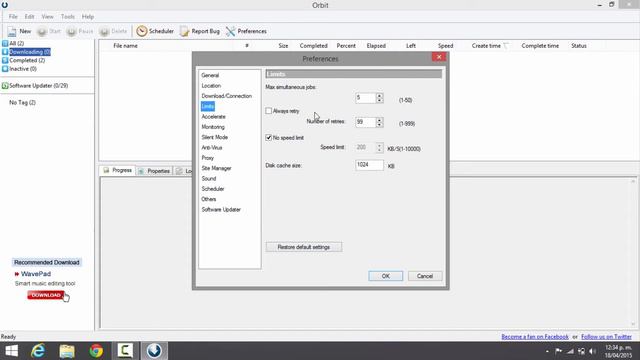The image size is (640, 360).
Task: Click the Start toolbar button
Action: click(x=49, y=31)
